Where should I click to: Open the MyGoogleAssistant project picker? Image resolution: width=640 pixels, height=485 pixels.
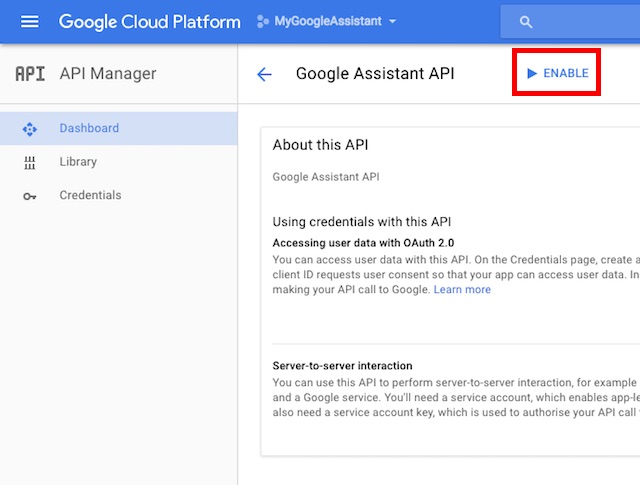pos(328,21)
